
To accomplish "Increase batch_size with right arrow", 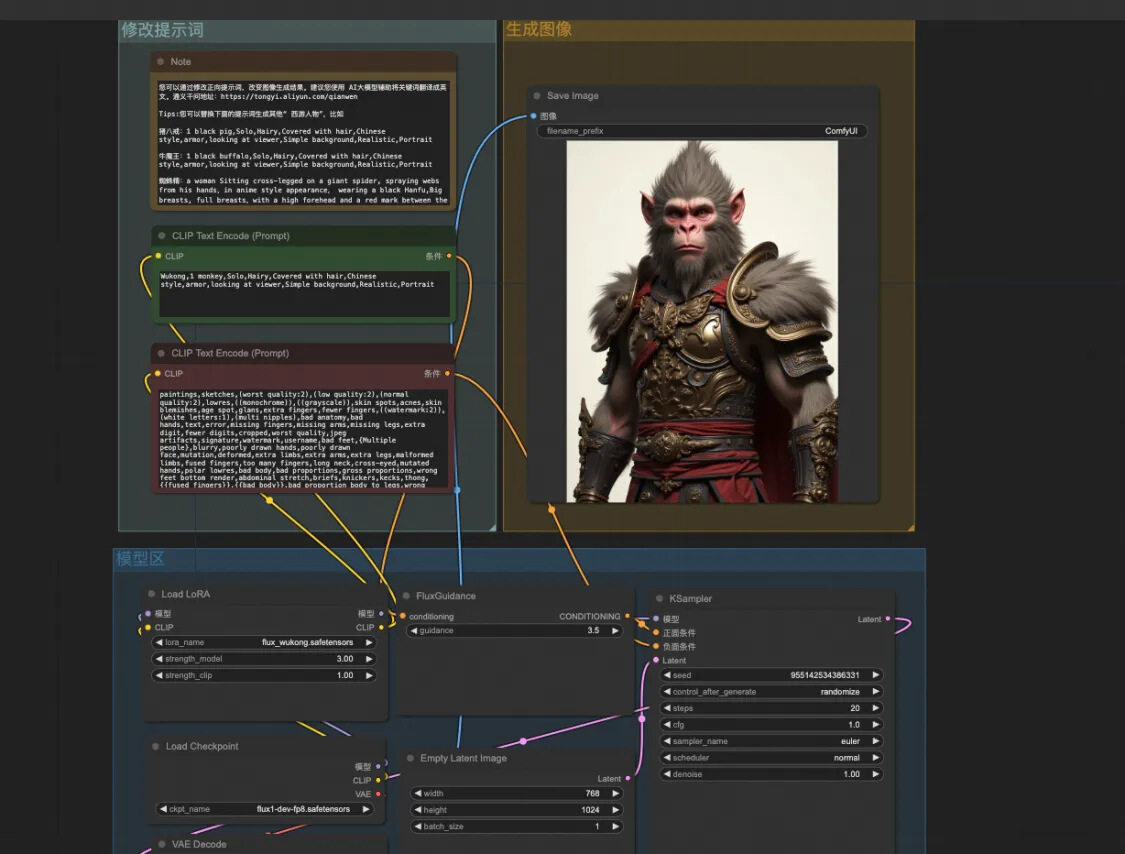I will click(x=616, y=826).
